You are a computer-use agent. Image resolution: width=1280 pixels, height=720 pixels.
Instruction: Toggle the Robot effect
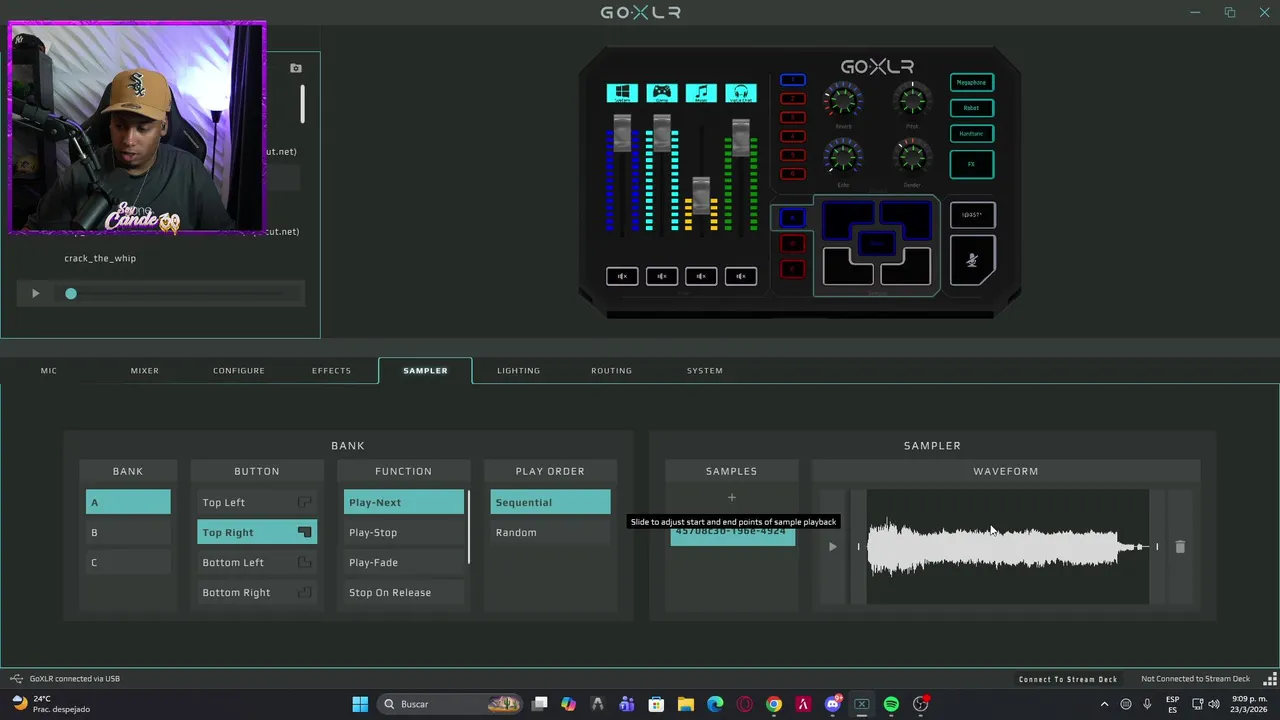click(971, 108)
